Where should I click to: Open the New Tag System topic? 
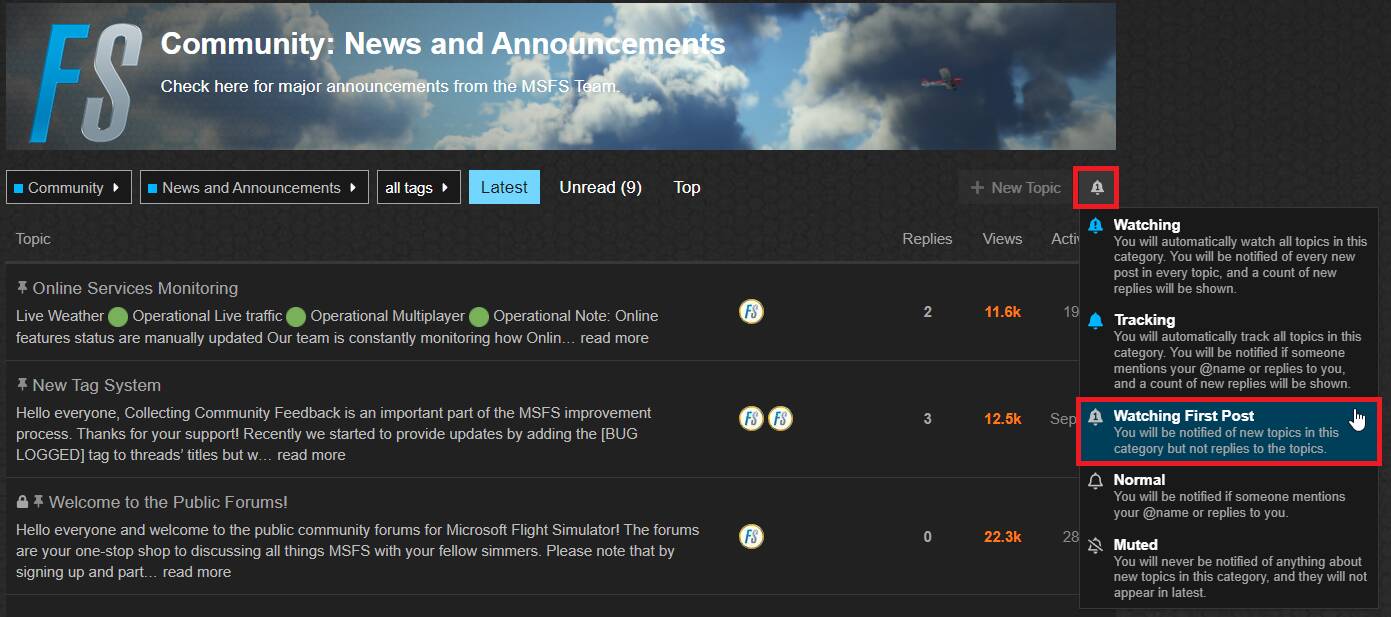(96, 385)
